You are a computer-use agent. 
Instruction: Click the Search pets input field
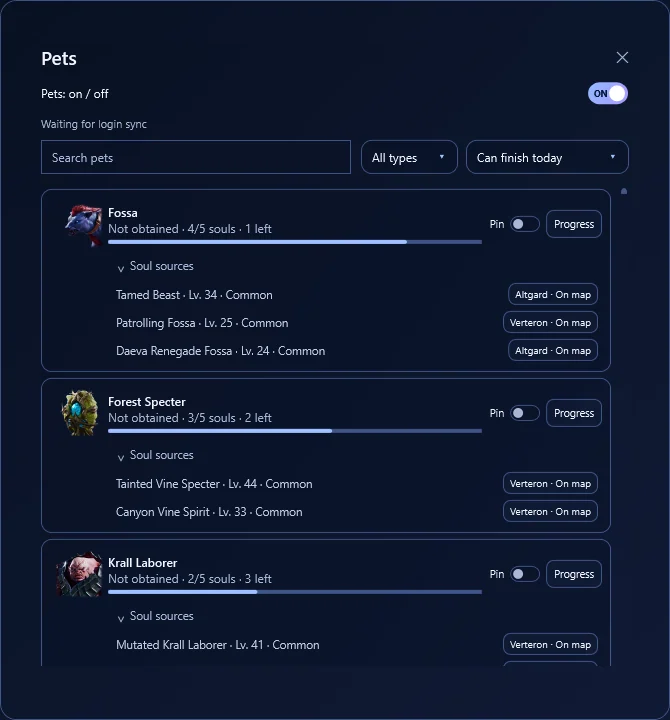click(x=196, y=158)
